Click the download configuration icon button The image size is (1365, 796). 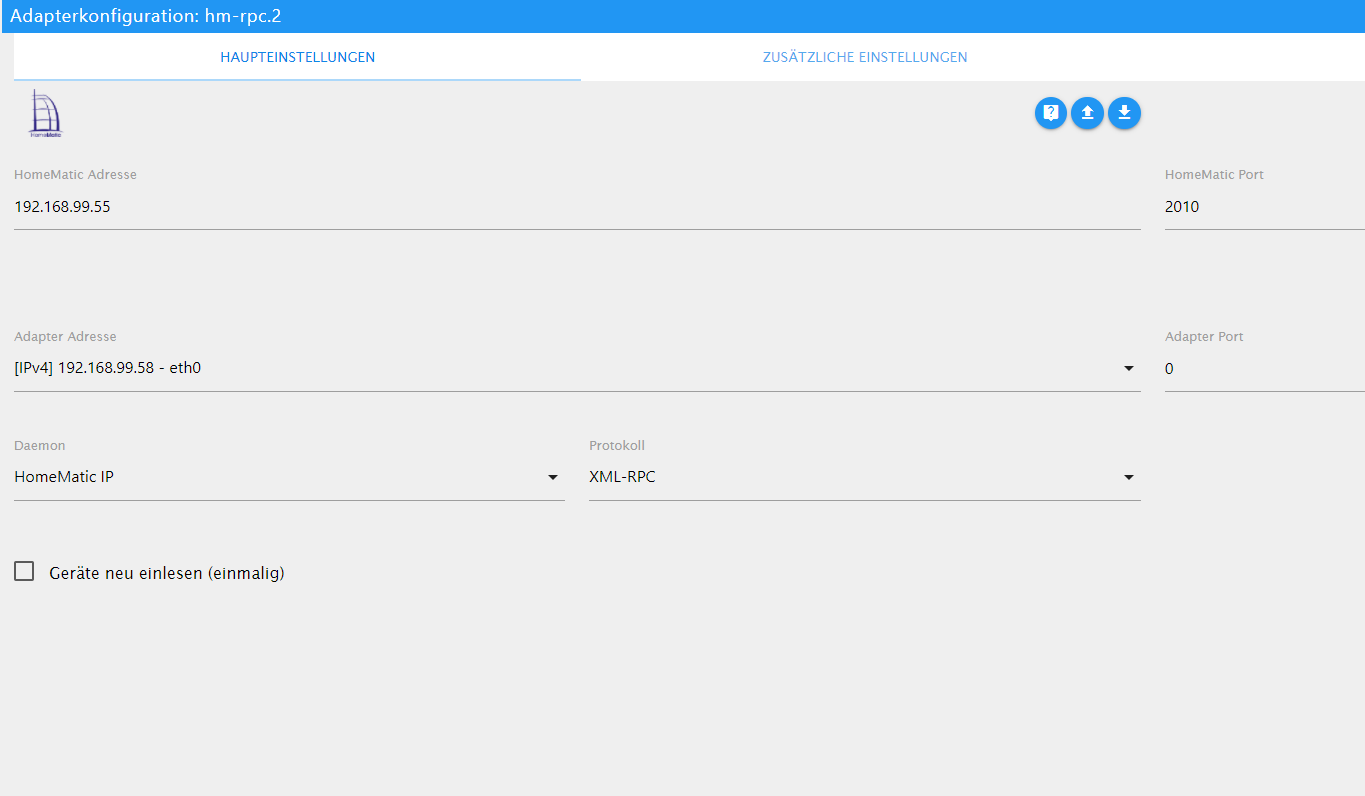pyautogui.click(x=1124, y=113)
